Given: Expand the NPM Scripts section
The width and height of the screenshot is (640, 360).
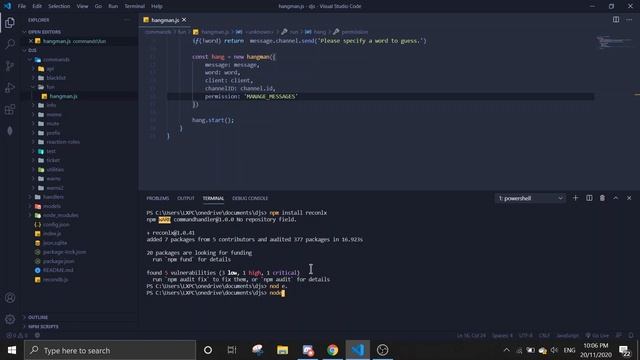Looking at the screenshot, I should (x=43, y=327).
